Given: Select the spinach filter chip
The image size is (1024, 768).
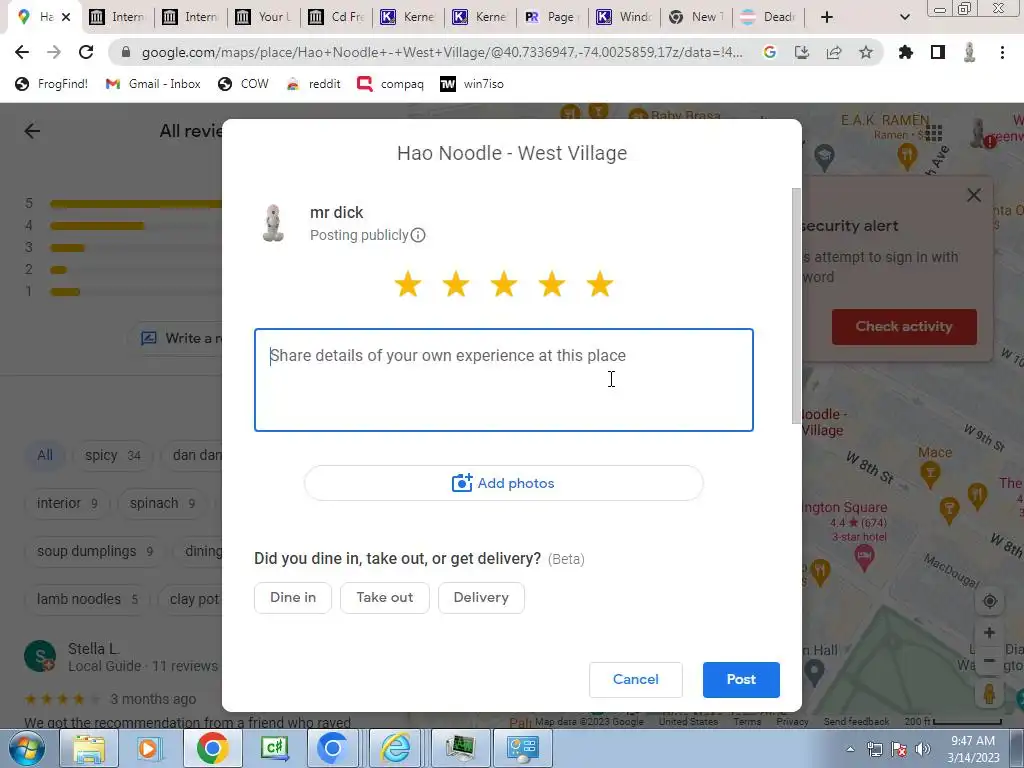Looking at the screenshot, I should coord(162,504).
